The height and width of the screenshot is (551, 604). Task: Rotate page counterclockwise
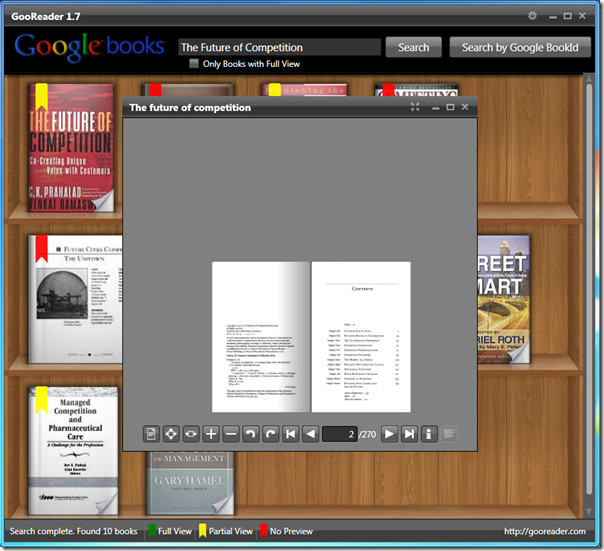coord(251,434)
